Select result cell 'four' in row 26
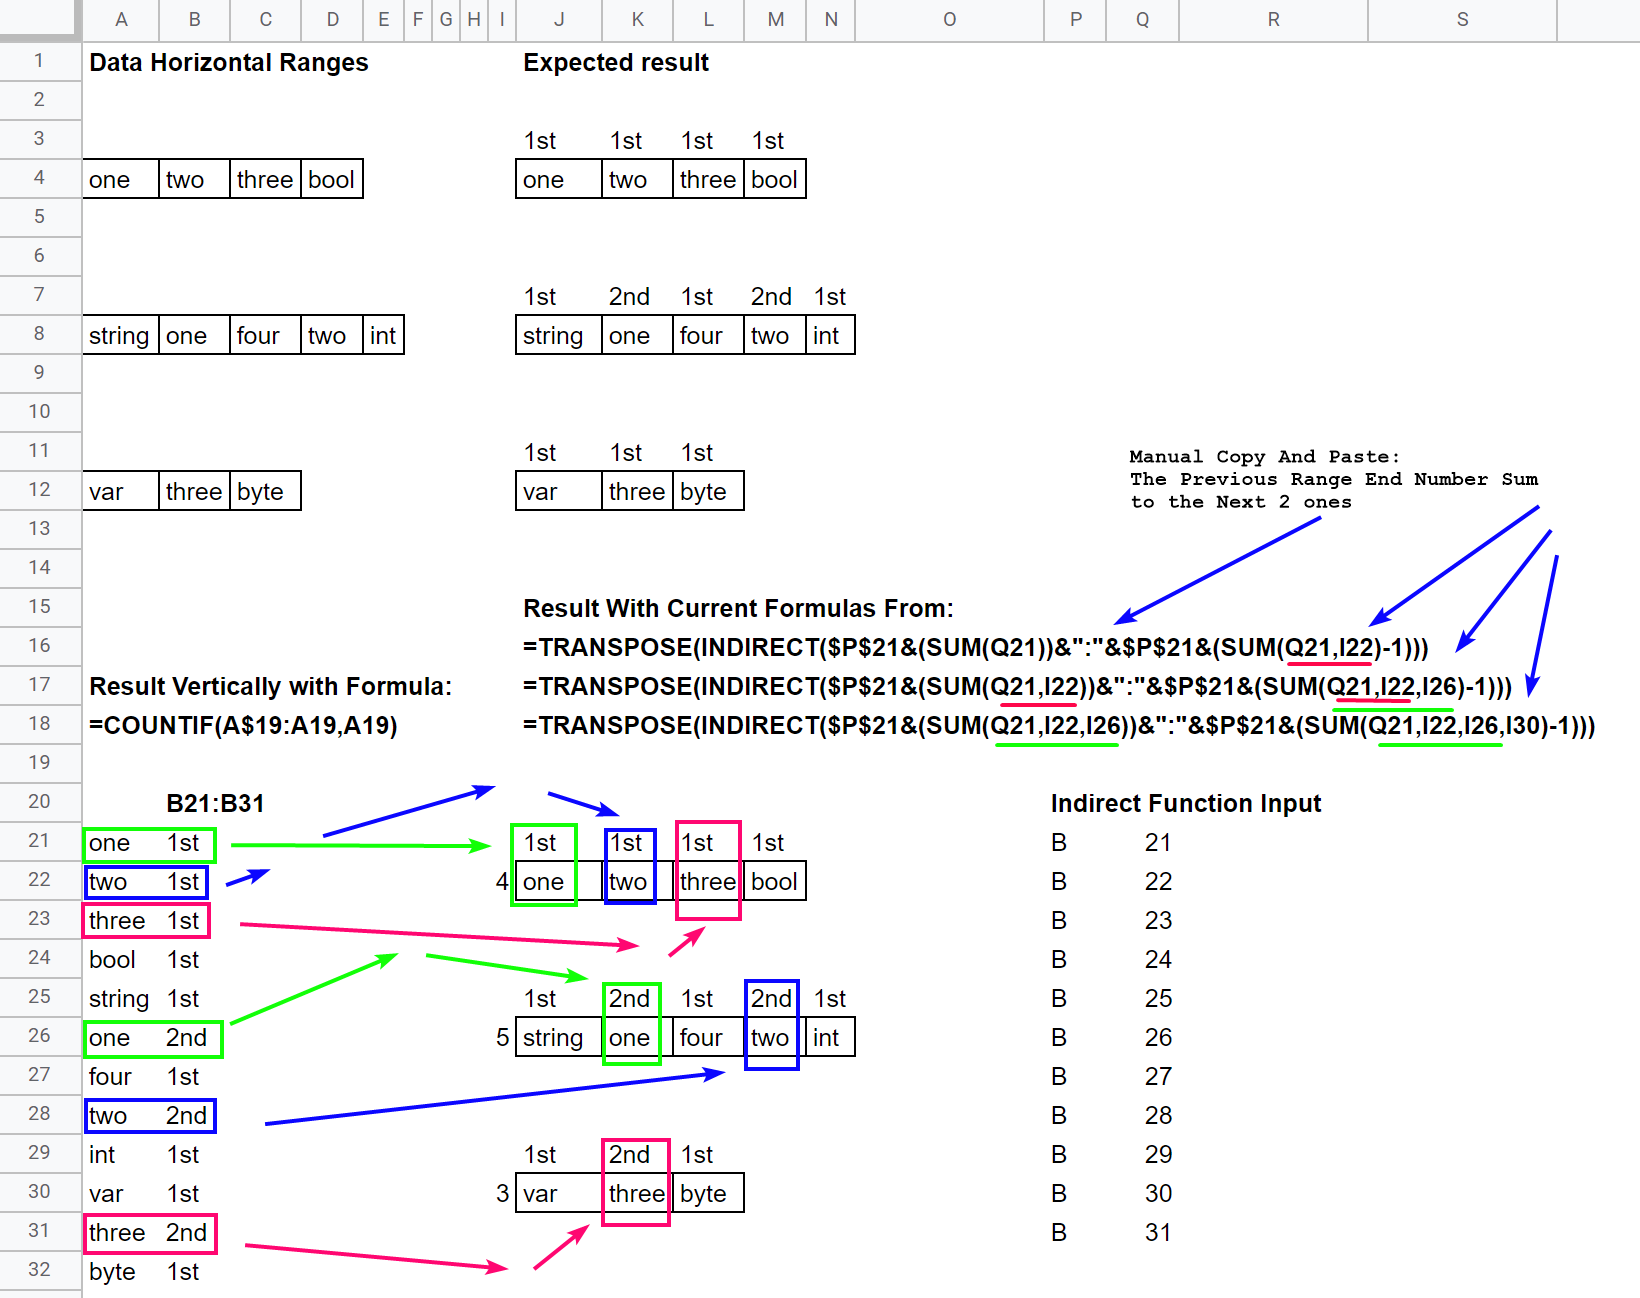The height and width of the screenshot is (1298, 1640). [x=708, y=1038]
